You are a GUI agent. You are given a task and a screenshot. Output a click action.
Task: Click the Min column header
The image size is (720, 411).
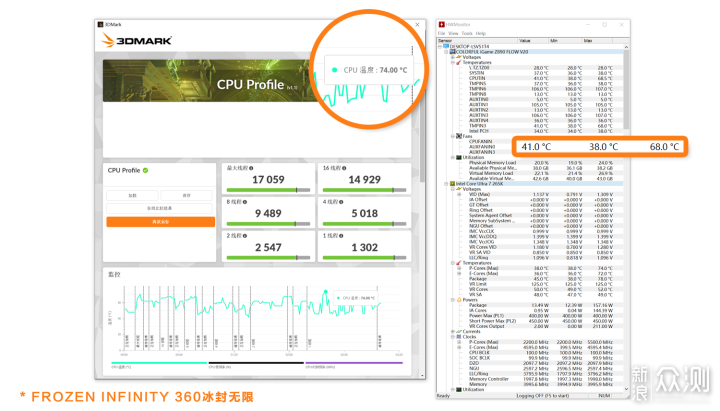pos(566,41)
